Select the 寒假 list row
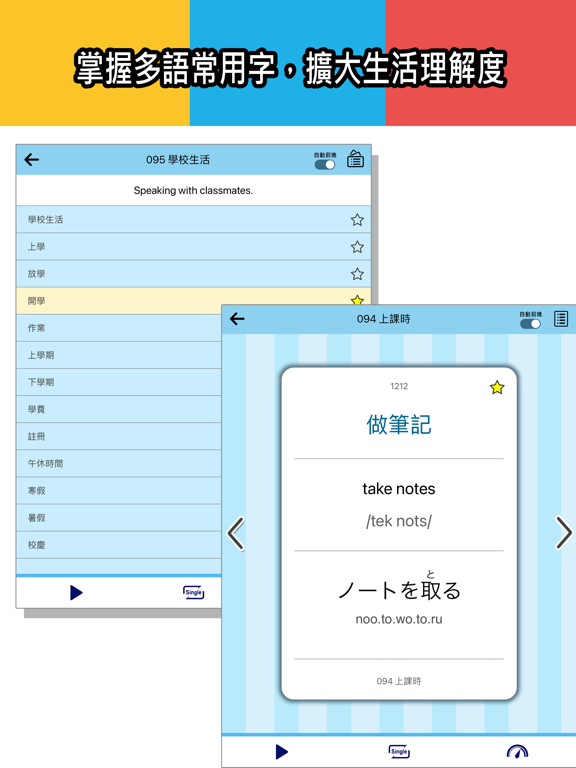576x768 pixels. pos(119,490)
